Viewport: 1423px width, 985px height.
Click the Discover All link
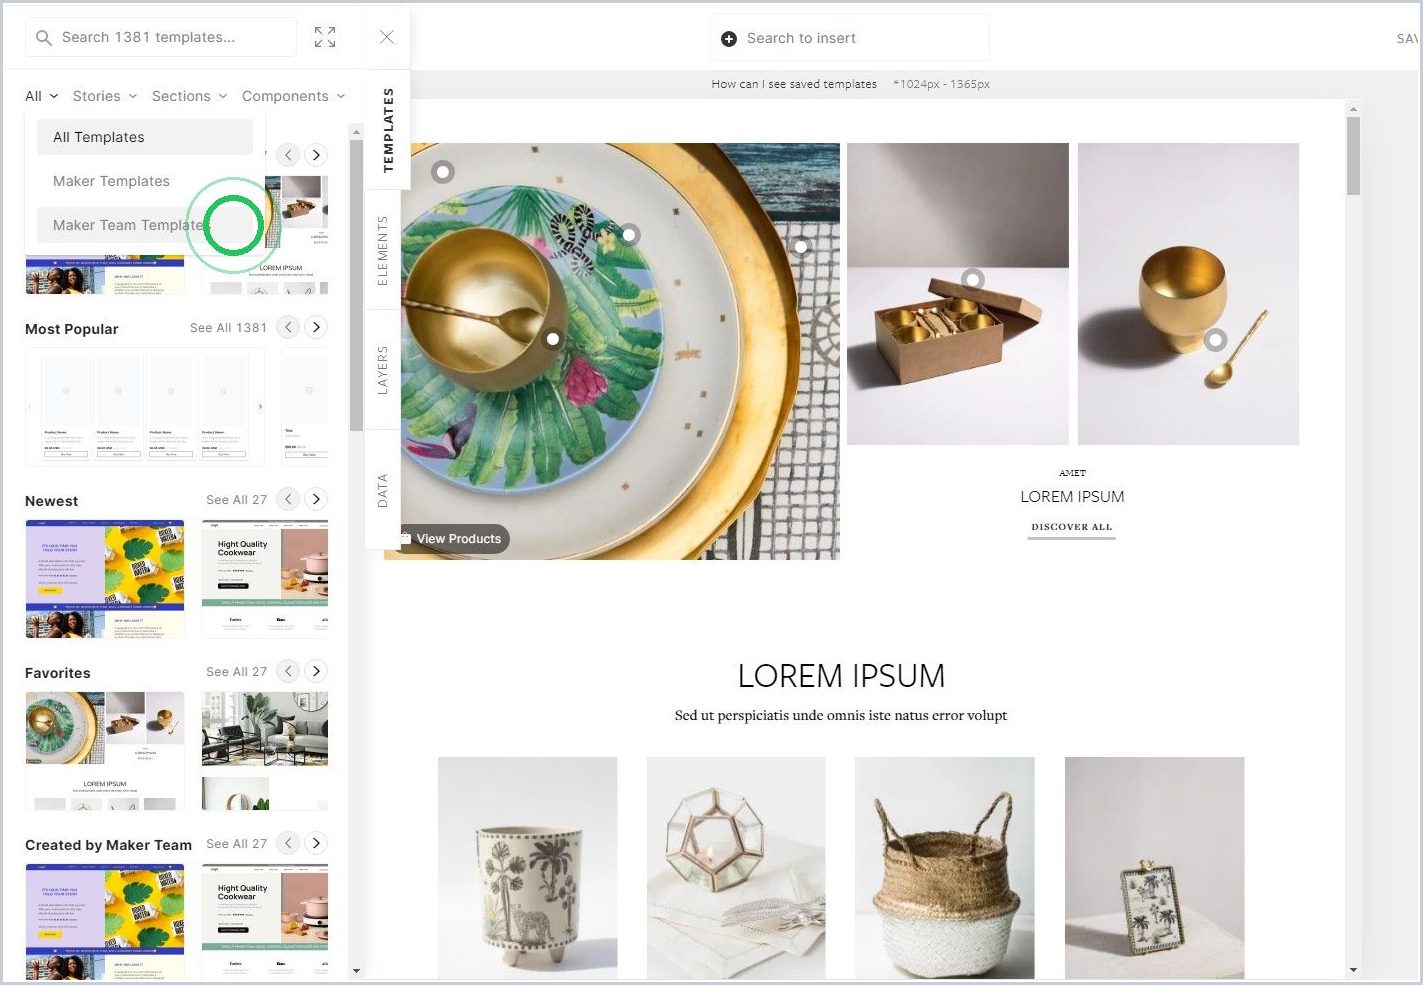1072,528
